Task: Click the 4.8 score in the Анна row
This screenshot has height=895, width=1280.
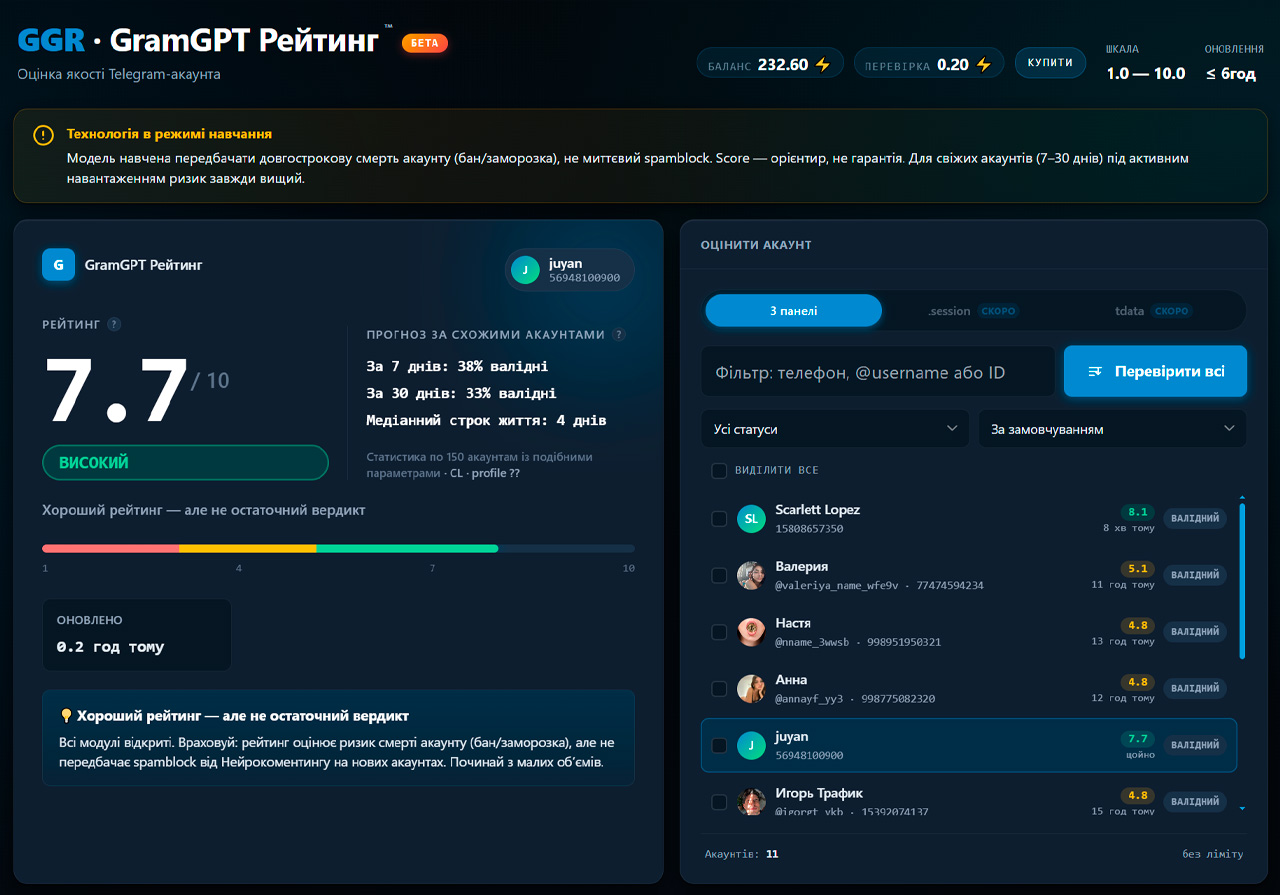Action: point(1138,682)
